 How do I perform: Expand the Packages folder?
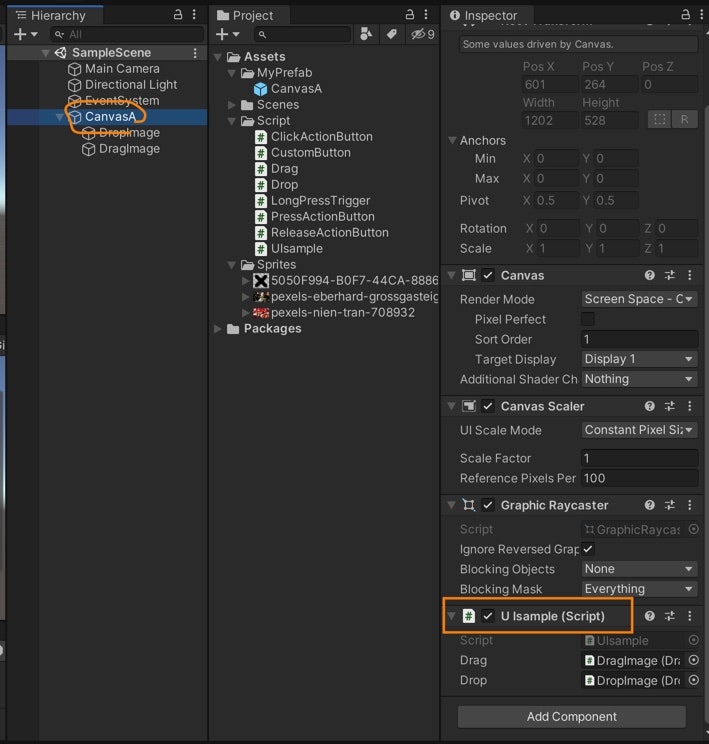pyautogui.click(x=218, y=329)
